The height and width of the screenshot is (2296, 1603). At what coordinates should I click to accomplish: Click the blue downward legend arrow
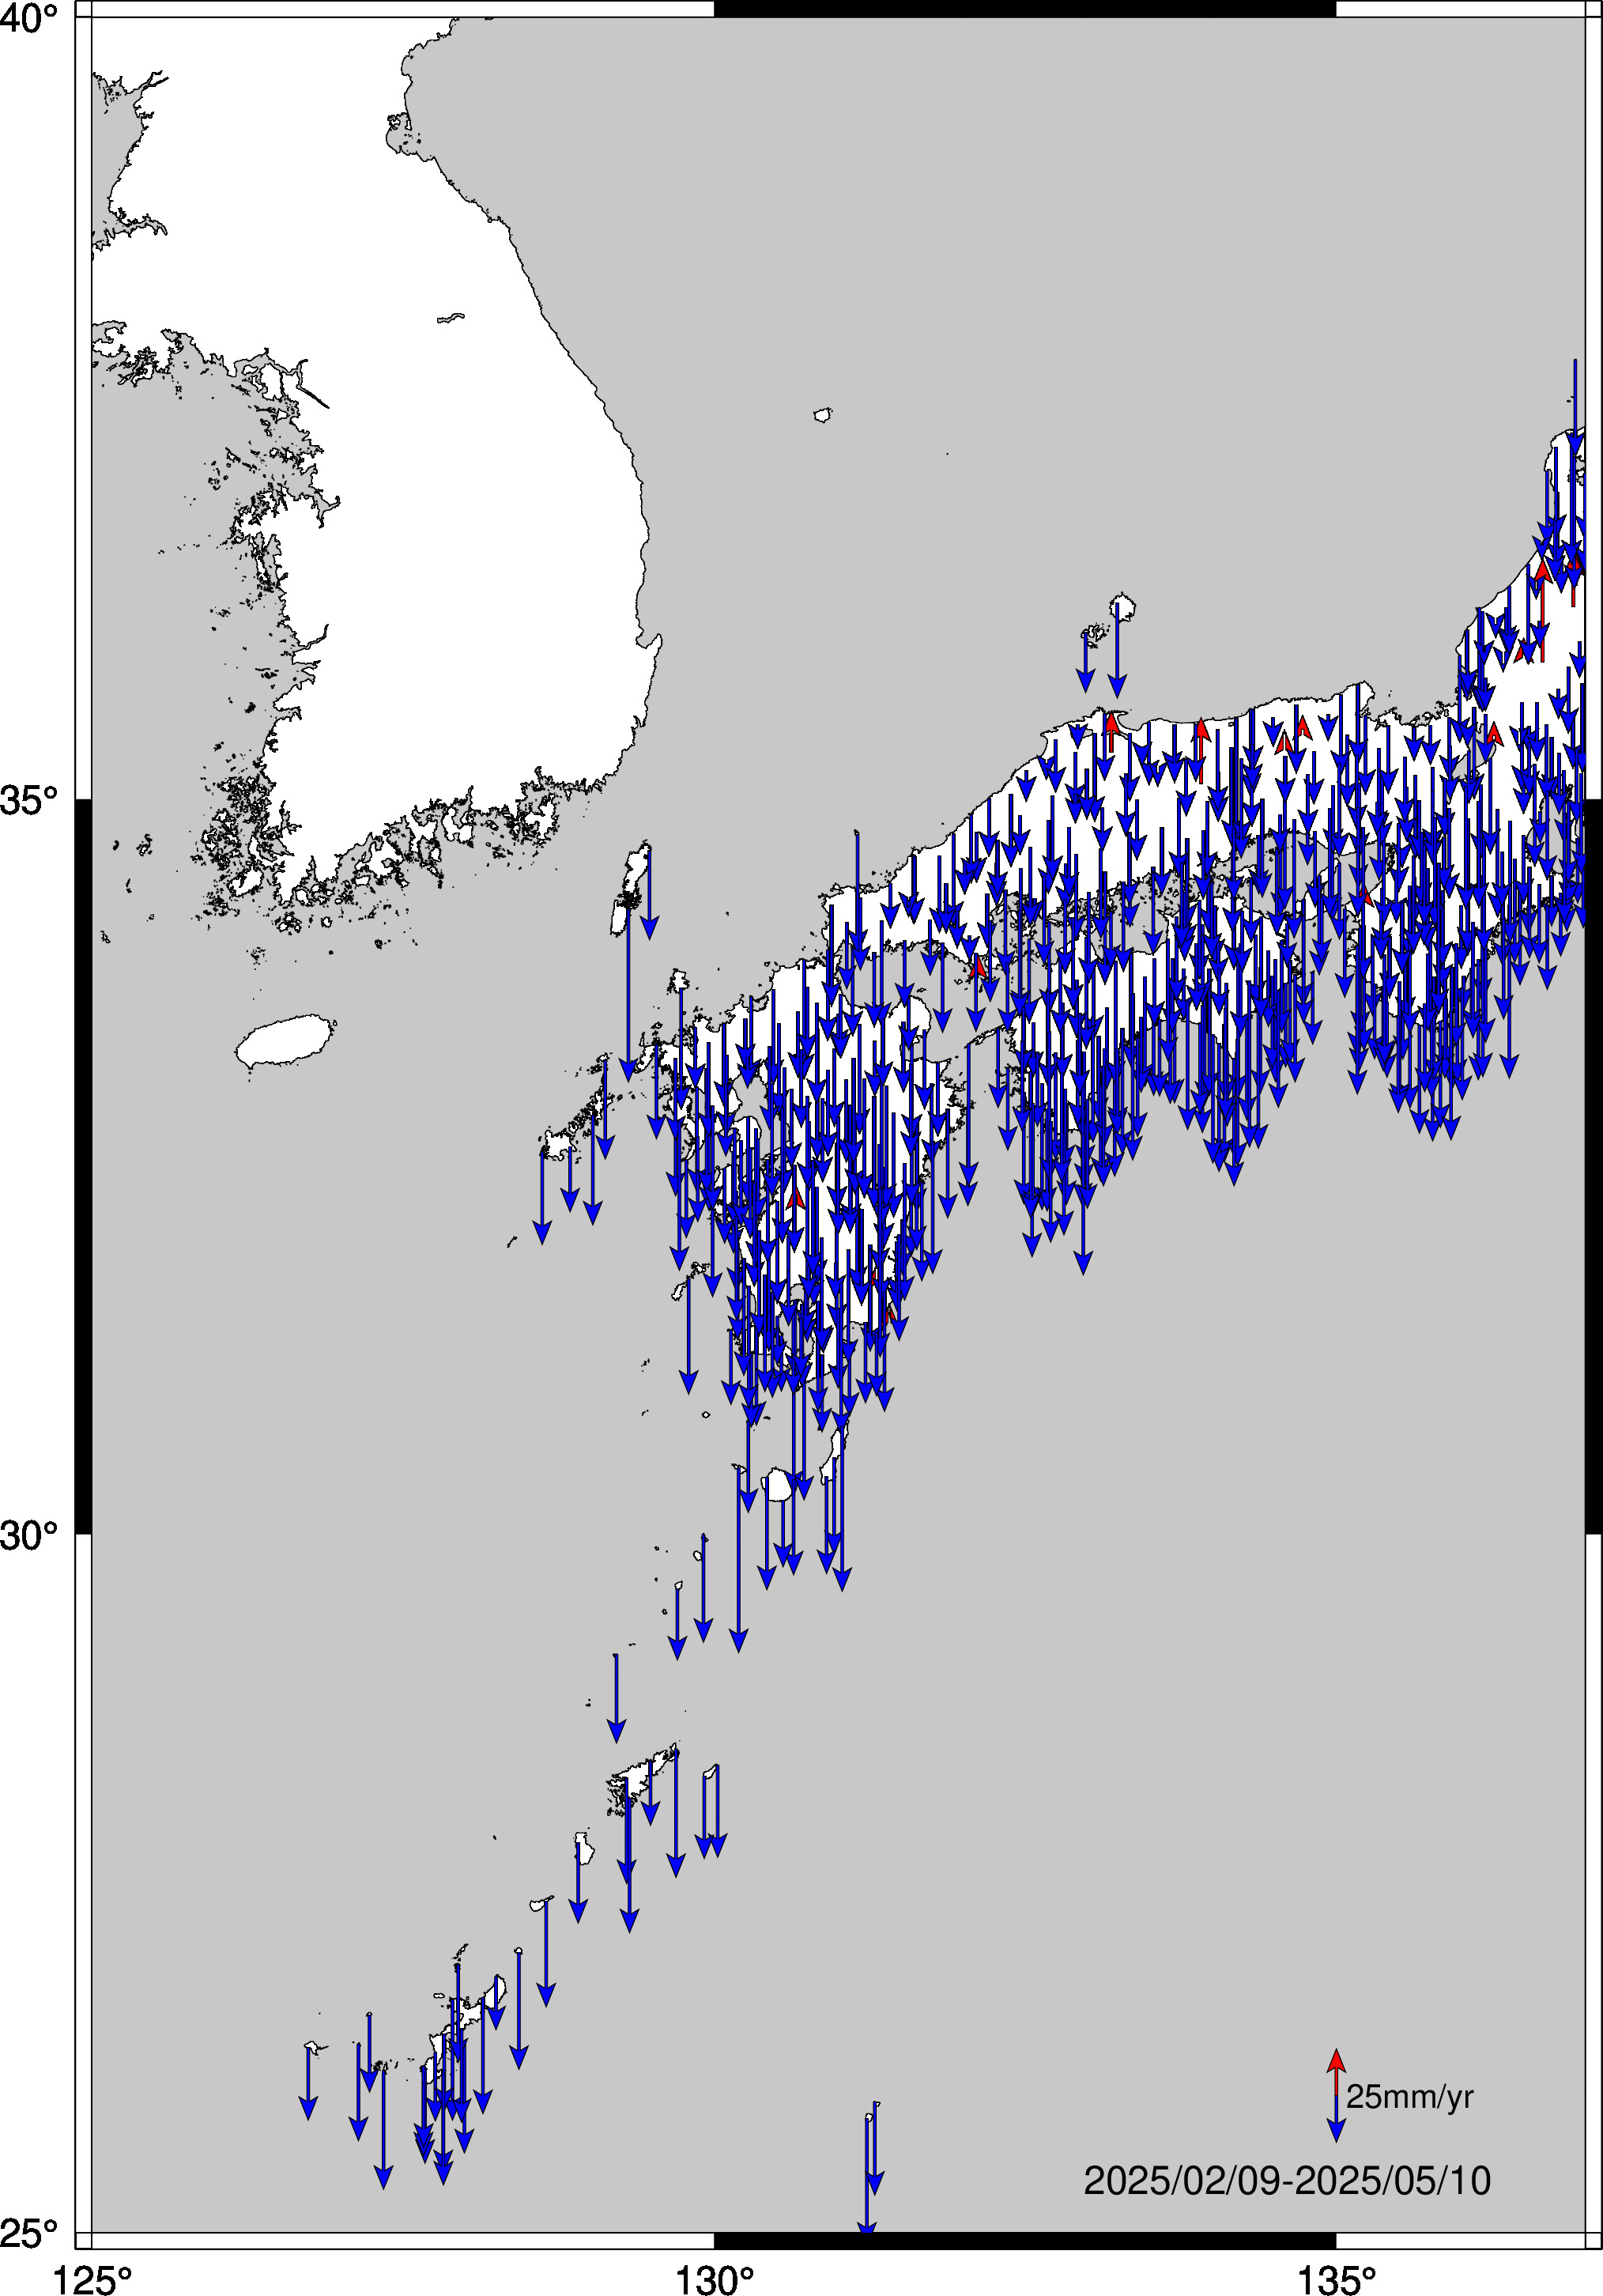click(x=1336, y=2118)
